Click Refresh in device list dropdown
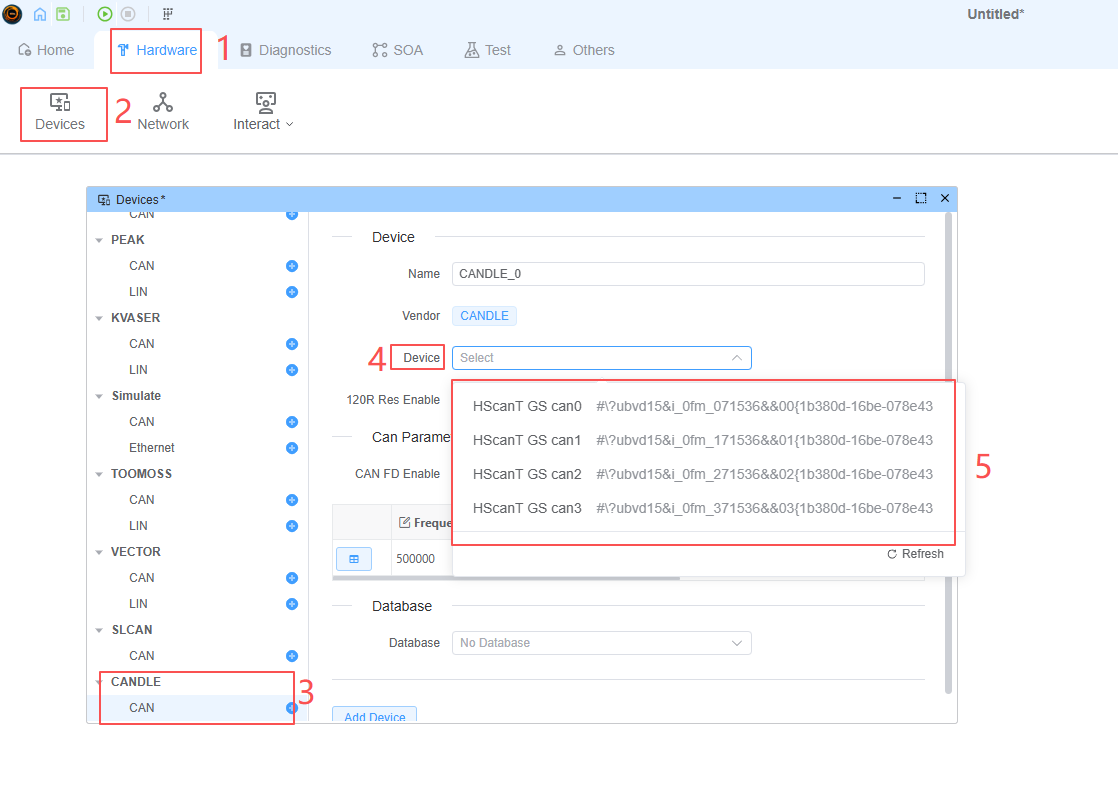1118x803 pixels. (x=915, y=554)
